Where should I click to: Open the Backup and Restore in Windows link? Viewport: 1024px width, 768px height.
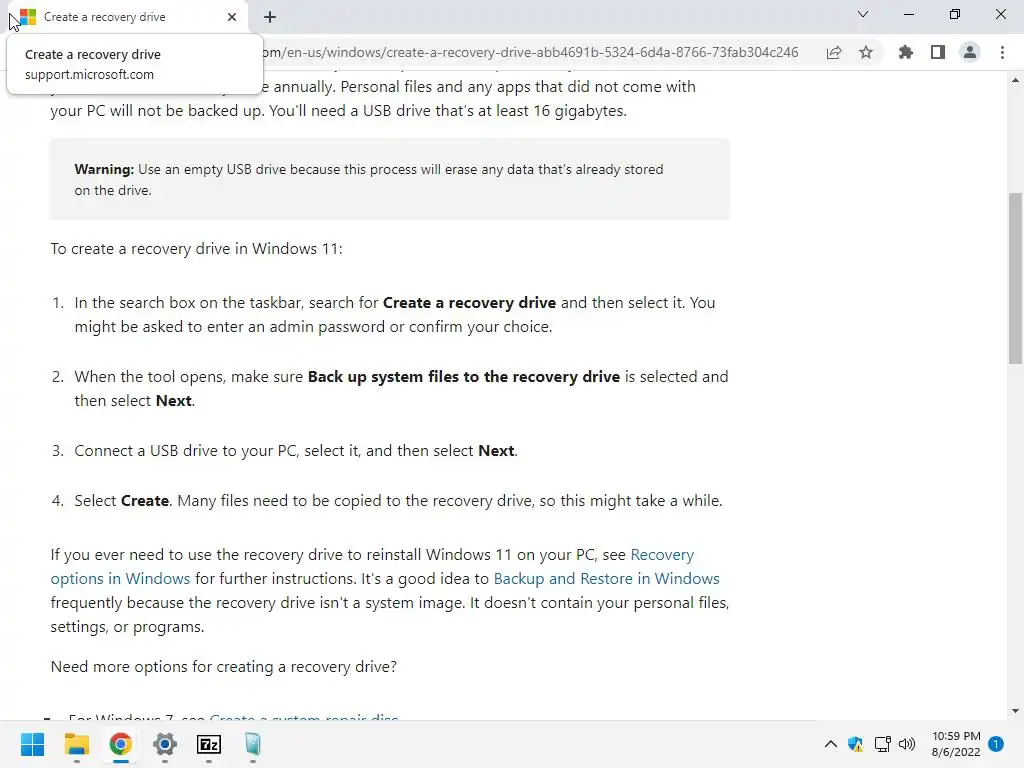coord(606,579)
